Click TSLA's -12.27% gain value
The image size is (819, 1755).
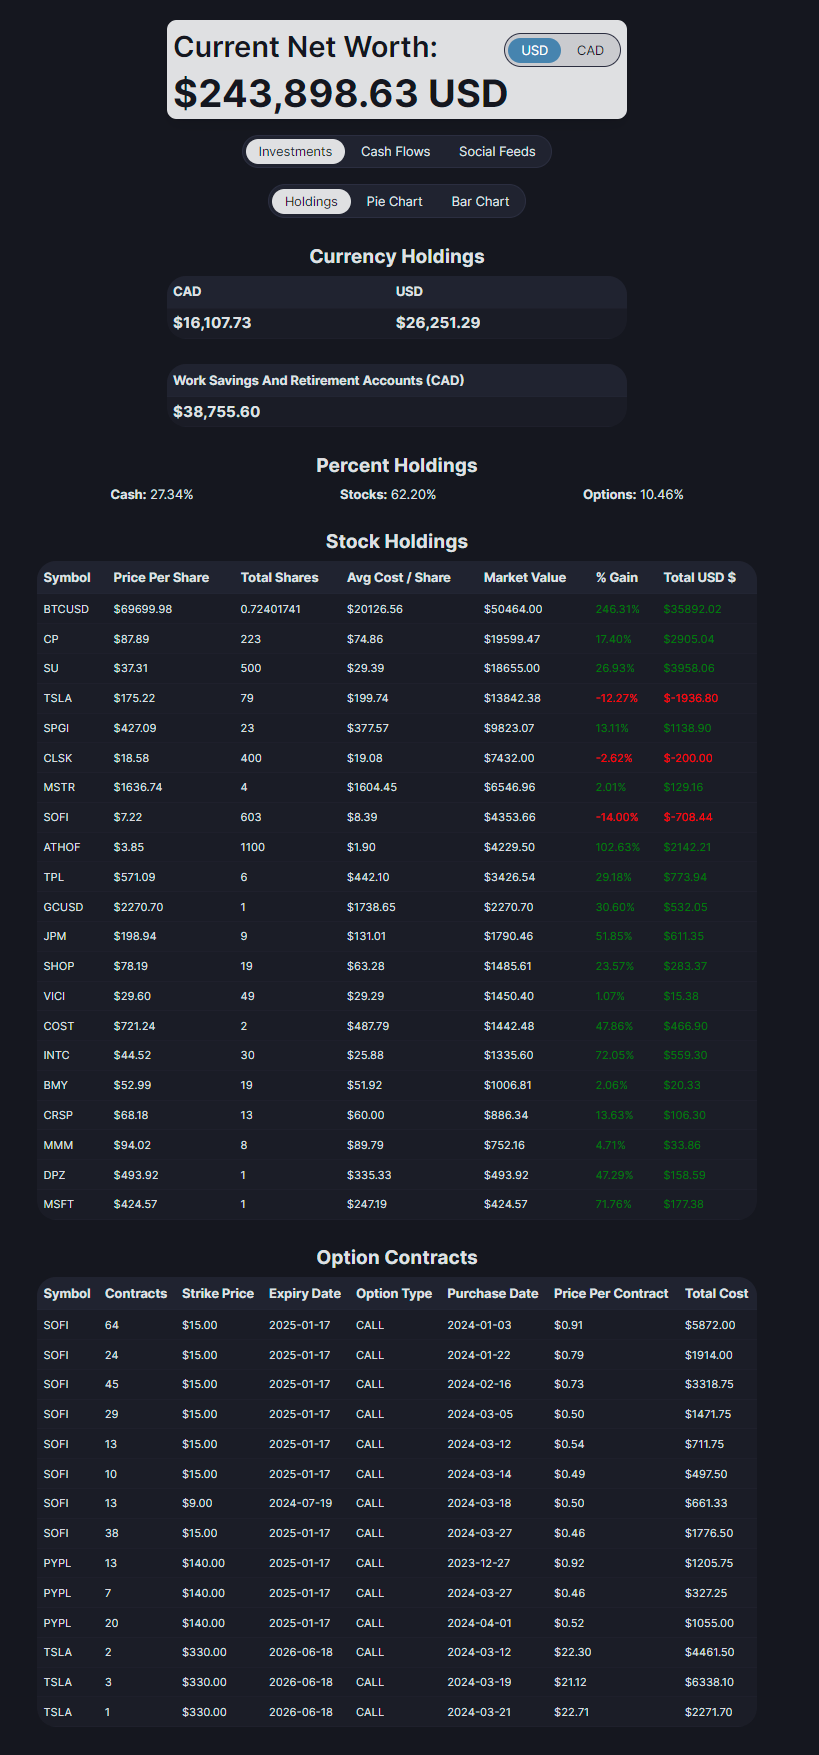(x=616, y=698)
